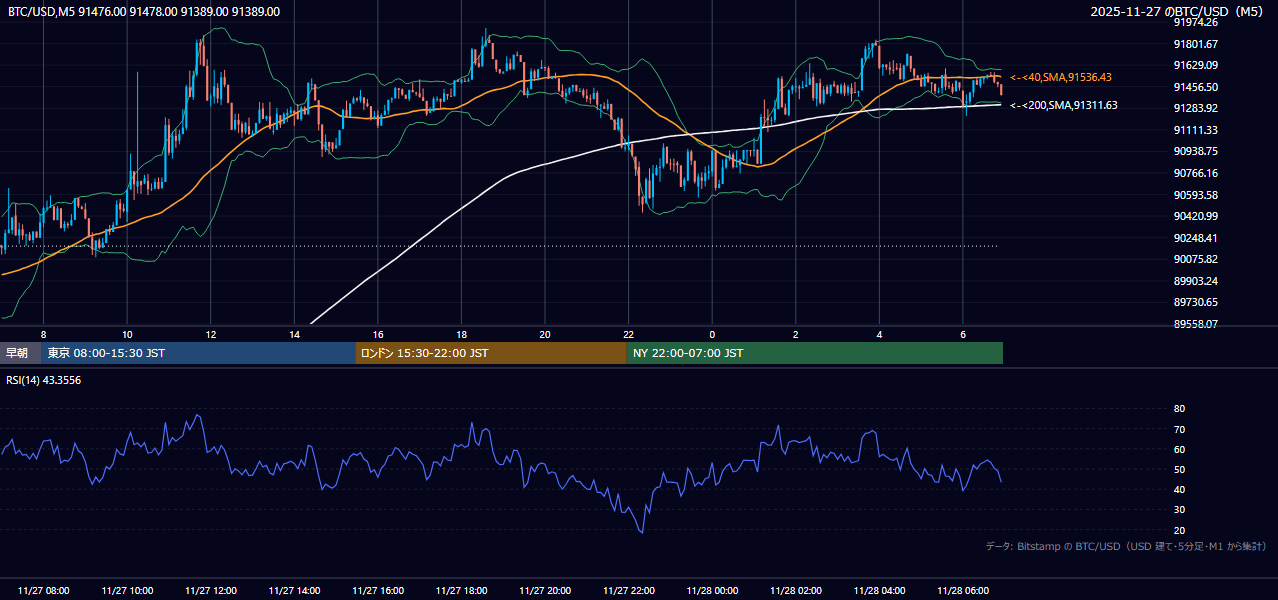The width and height of the screenshot is (1278, 600).
Task: Click price axis label 91283.92
Action: point(1195,108)
